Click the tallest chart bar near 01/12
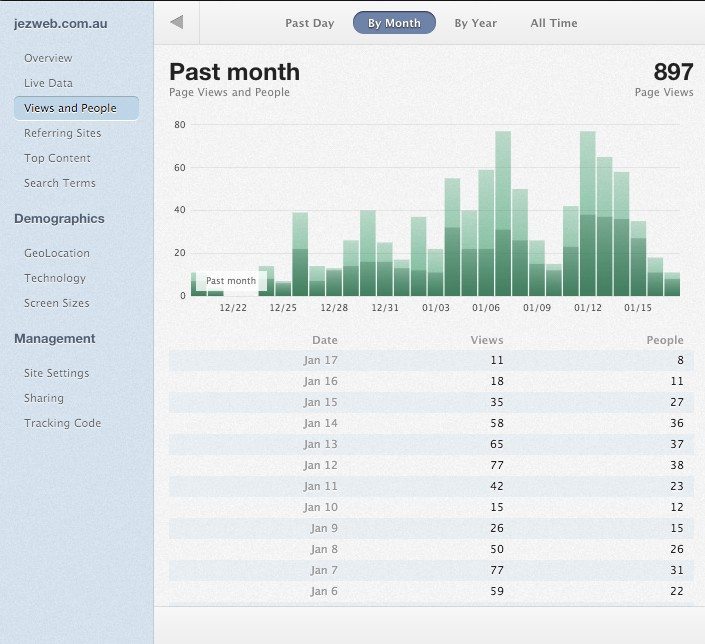705x644 pixels. pyautogui.click(x=587, y=215)
